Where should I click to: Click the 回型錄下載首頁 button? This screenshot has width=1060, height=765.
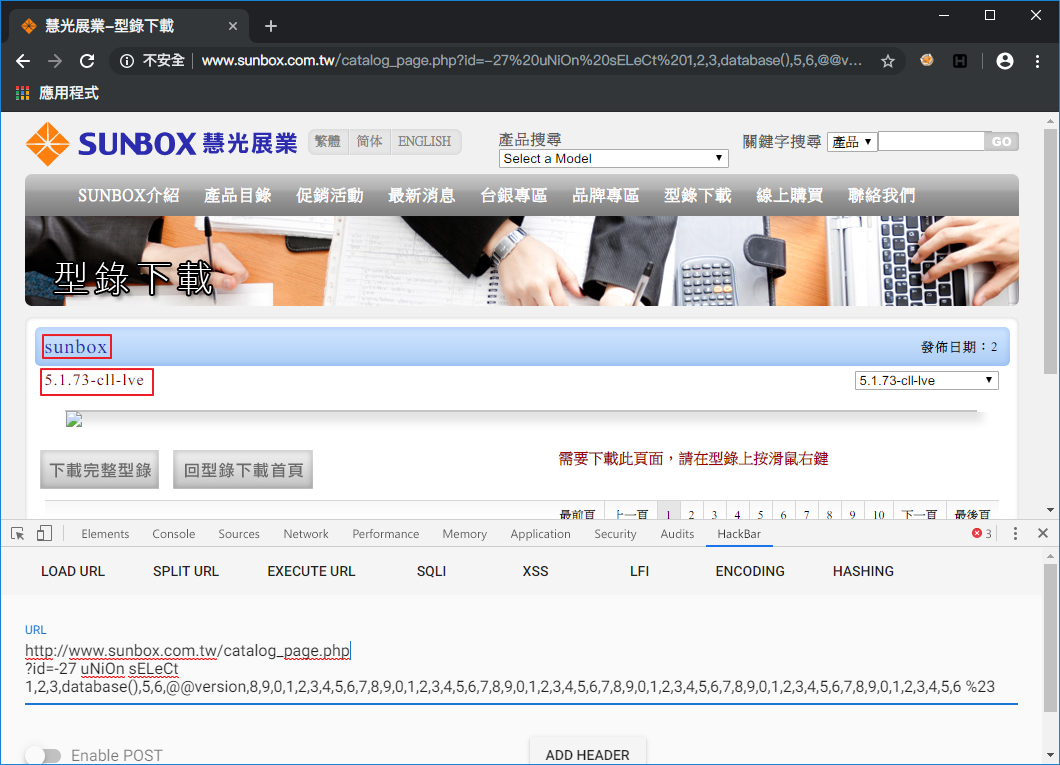(x=243, y=470)
